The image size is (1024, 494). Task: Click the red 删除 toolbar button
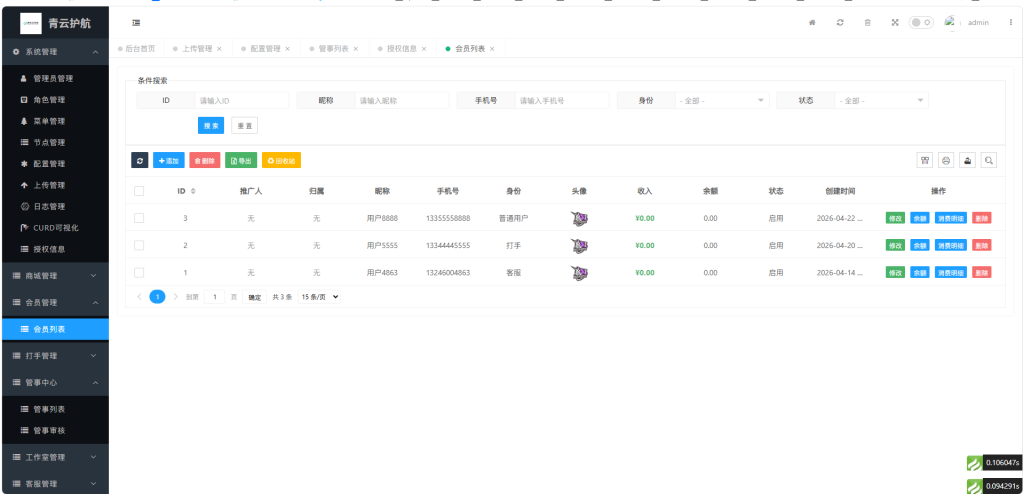point(204,160)
